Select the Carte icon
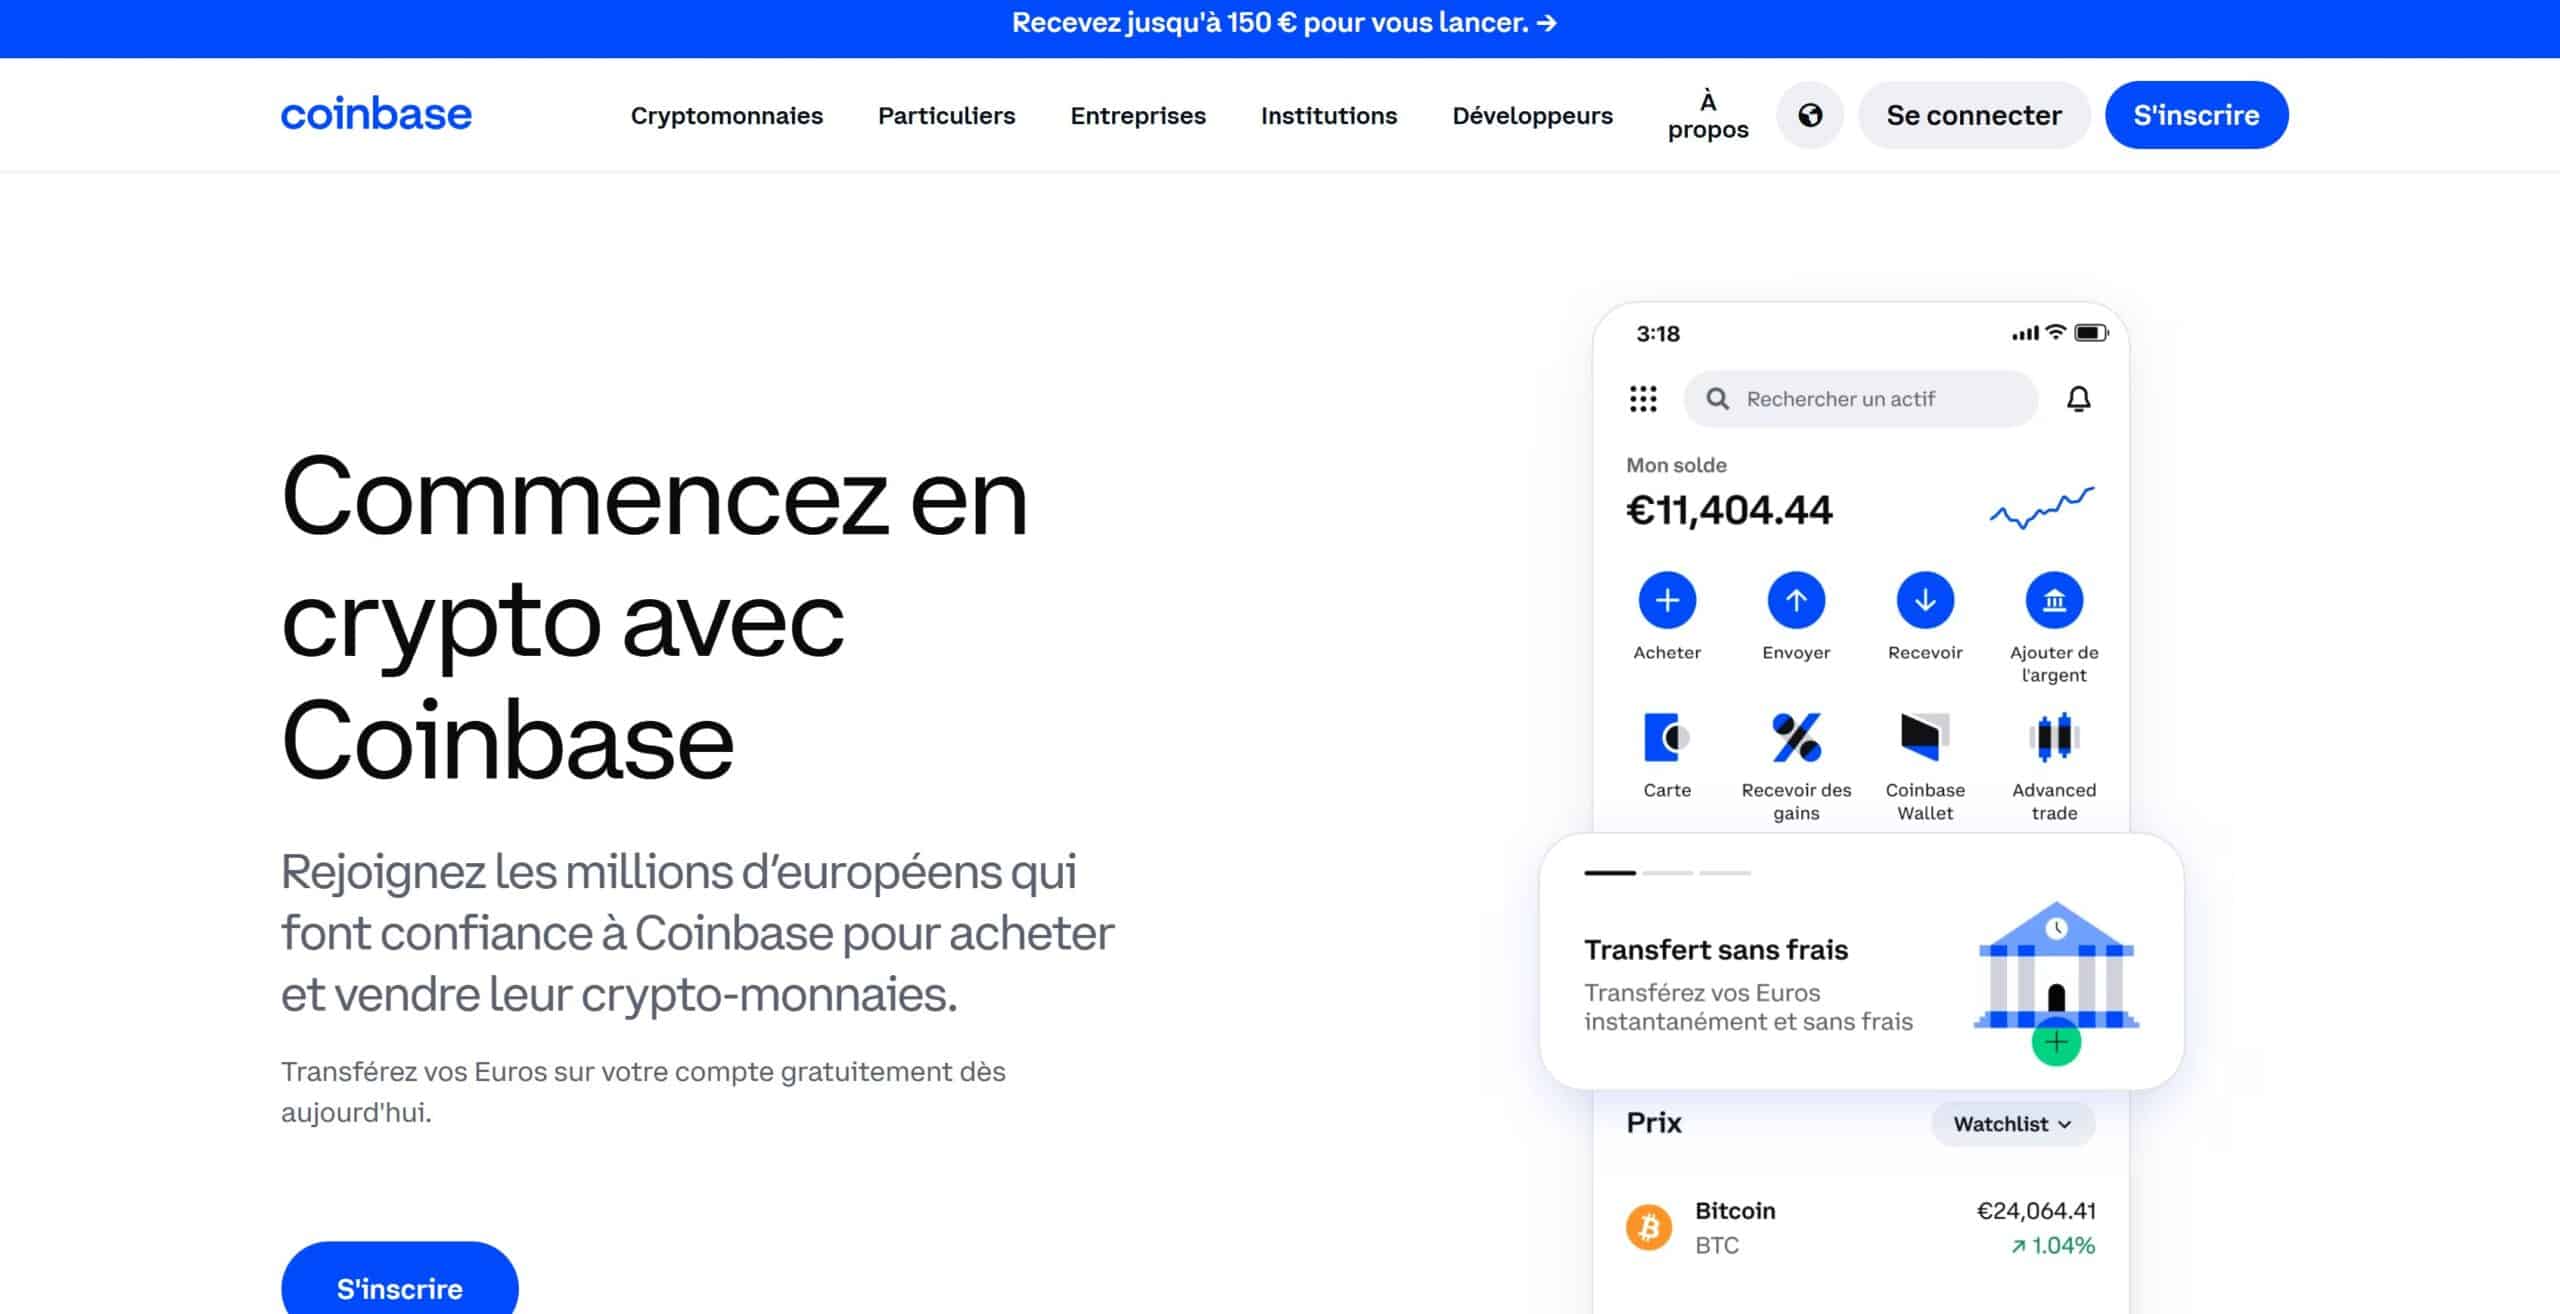Image resolution: width=2560 pixels, height=1314 pixels. (x=1667, y=738)
